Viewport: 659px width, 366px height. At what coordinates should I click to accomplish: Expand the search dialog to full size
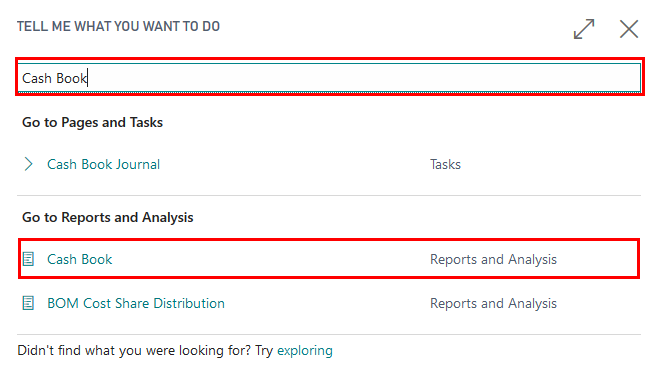(x=584, y=29)
